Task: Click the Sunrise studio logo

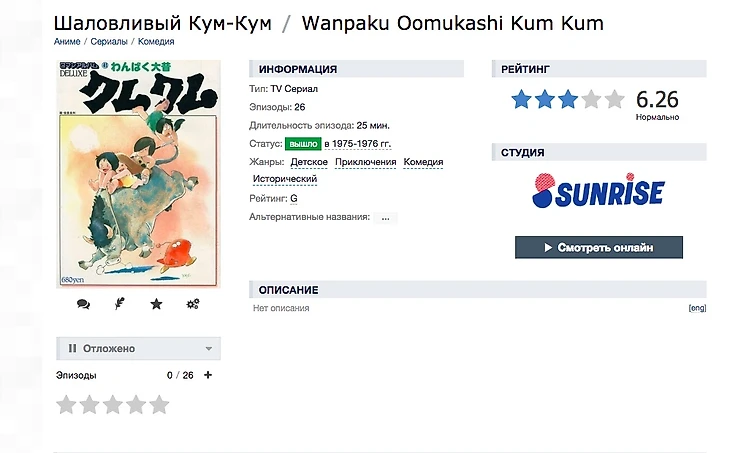Action: (598, 190)
